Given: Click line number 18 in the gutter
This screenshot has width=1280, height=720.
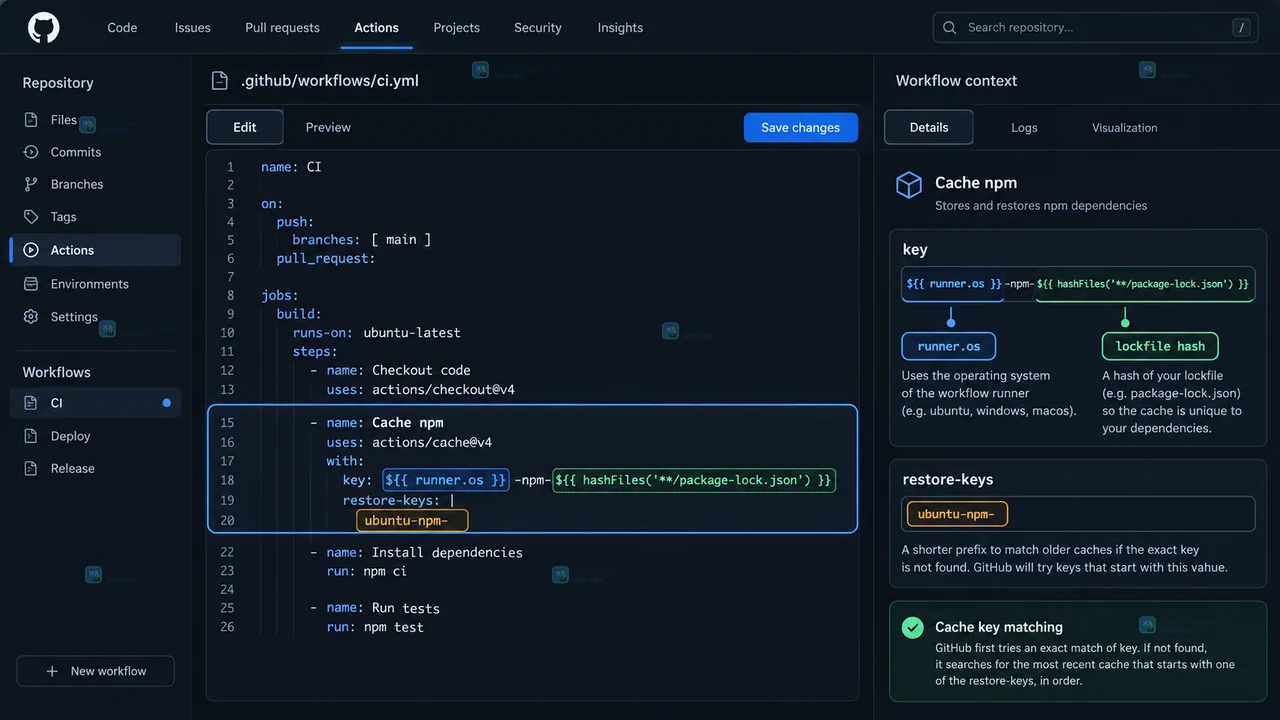Looking at the screenshot, I should coord(227,480).
